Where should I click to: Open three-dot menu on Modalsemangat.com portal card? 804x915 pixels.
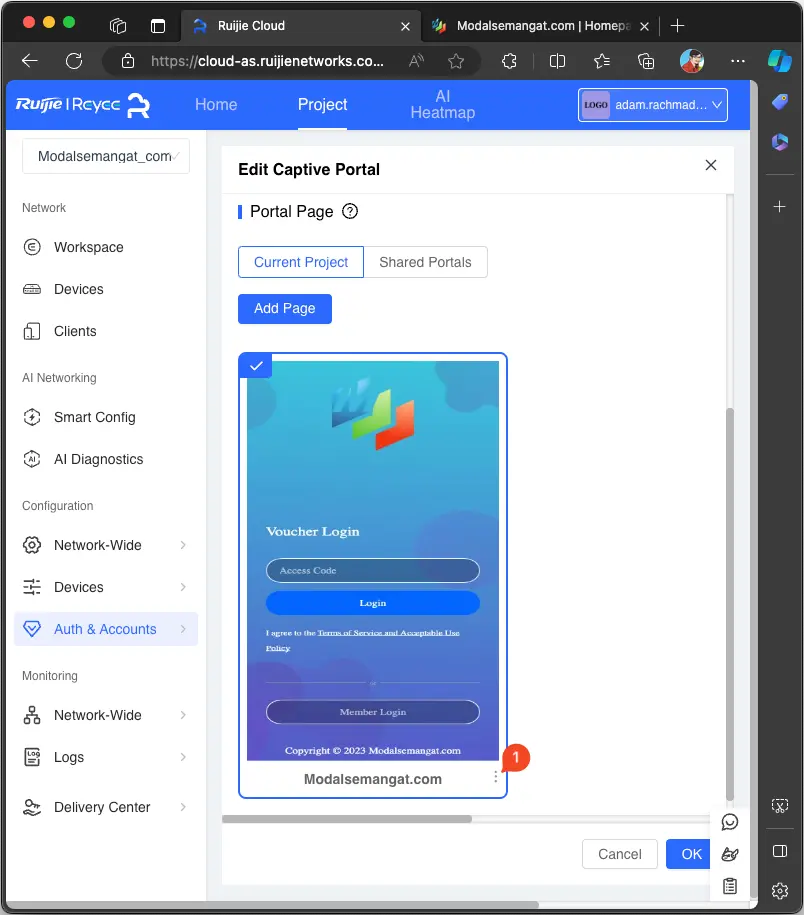point(495,777)
